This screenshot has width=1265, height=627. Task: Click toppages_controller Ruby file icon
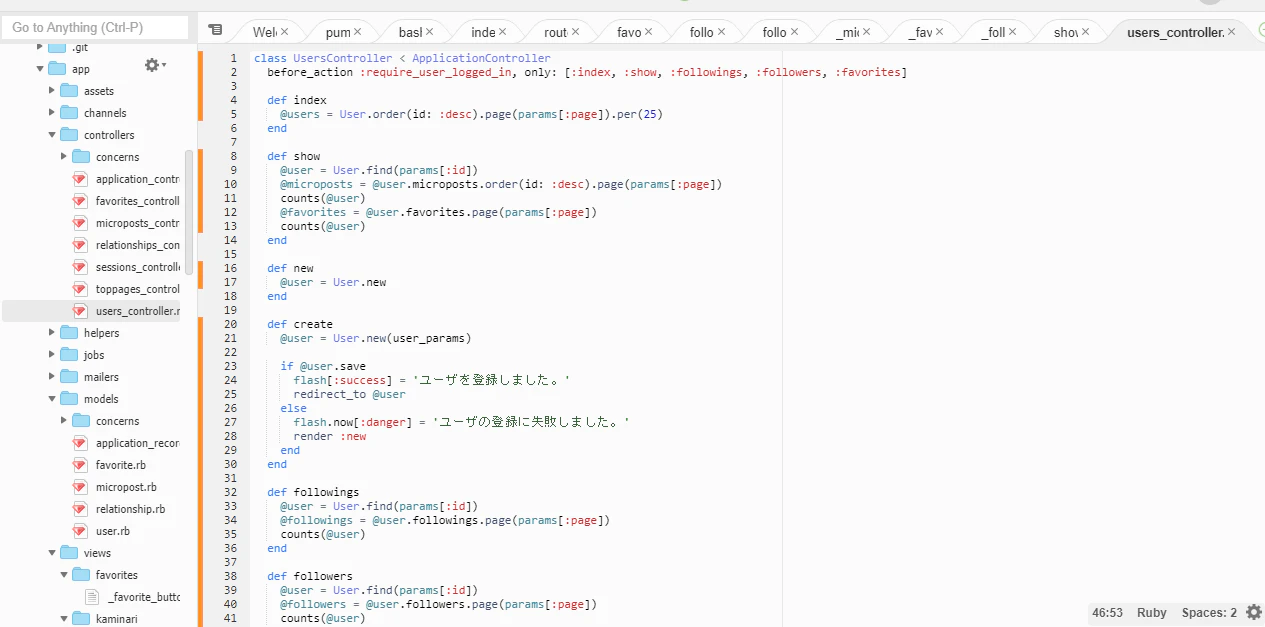click(x=80, y=289)
